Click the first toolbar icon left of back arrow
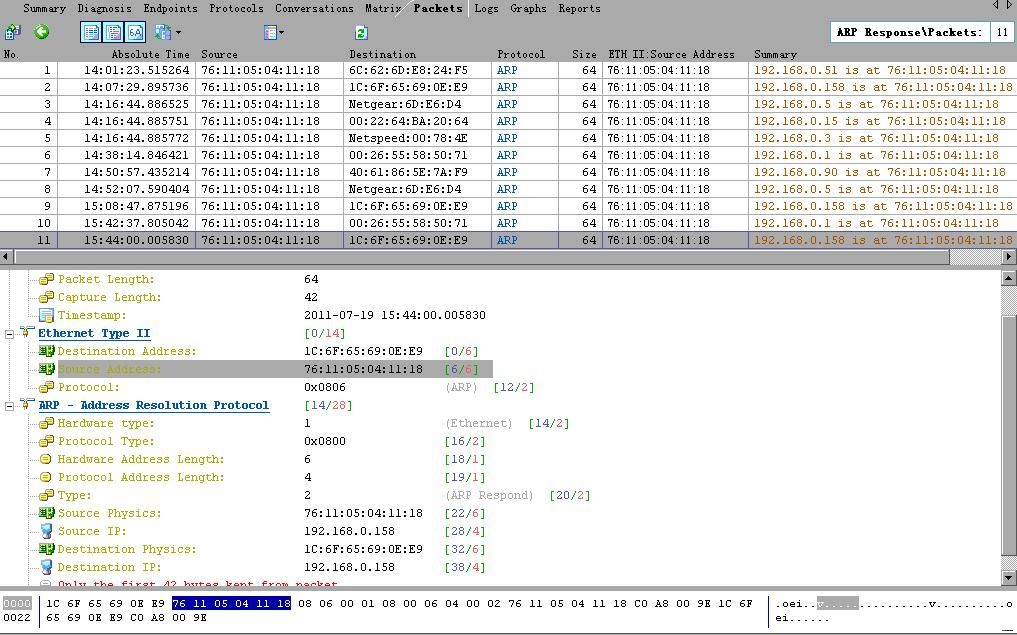Screen dimensions: 1017x635 pyautogui.click(x=13, y=32)
